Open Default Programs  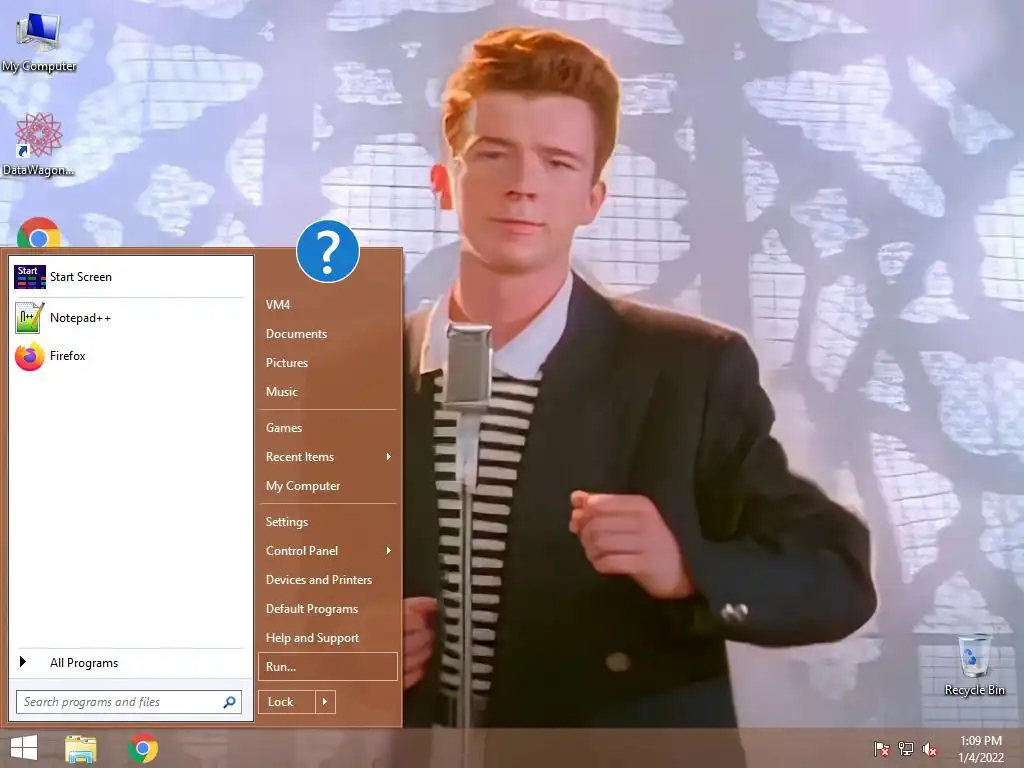pyautogui.click(x=328, y=609)
